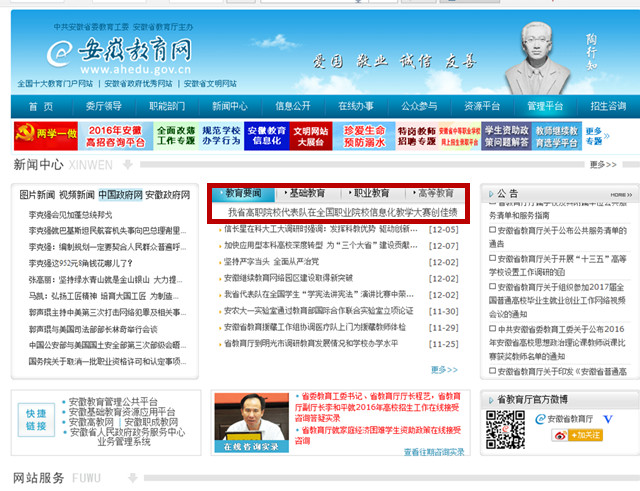Open 在线办事 navigation item
The image size is (640, 491).
356,106
